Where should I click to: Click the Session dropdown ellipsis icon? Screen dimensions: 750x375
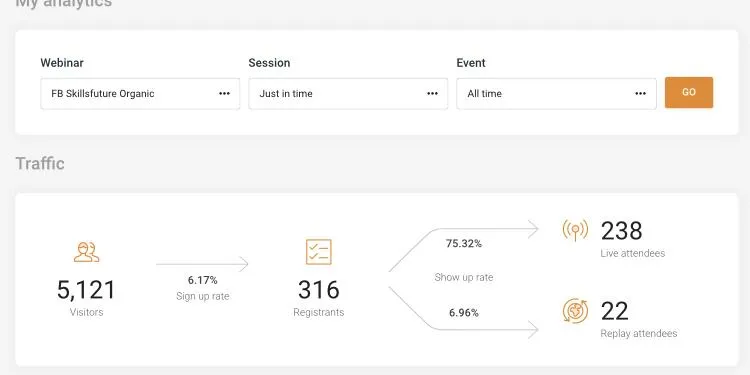(x=432, y=94)
